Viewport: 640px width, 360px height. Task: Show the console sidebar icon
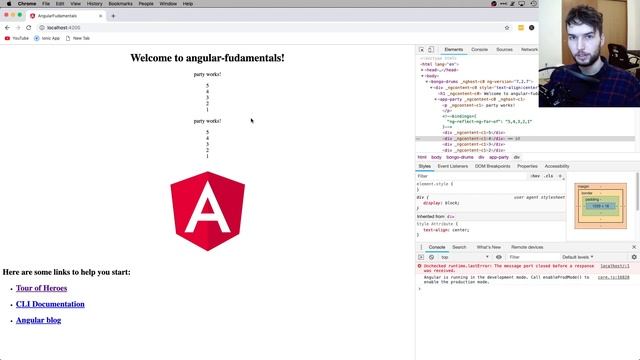[421, 257]
